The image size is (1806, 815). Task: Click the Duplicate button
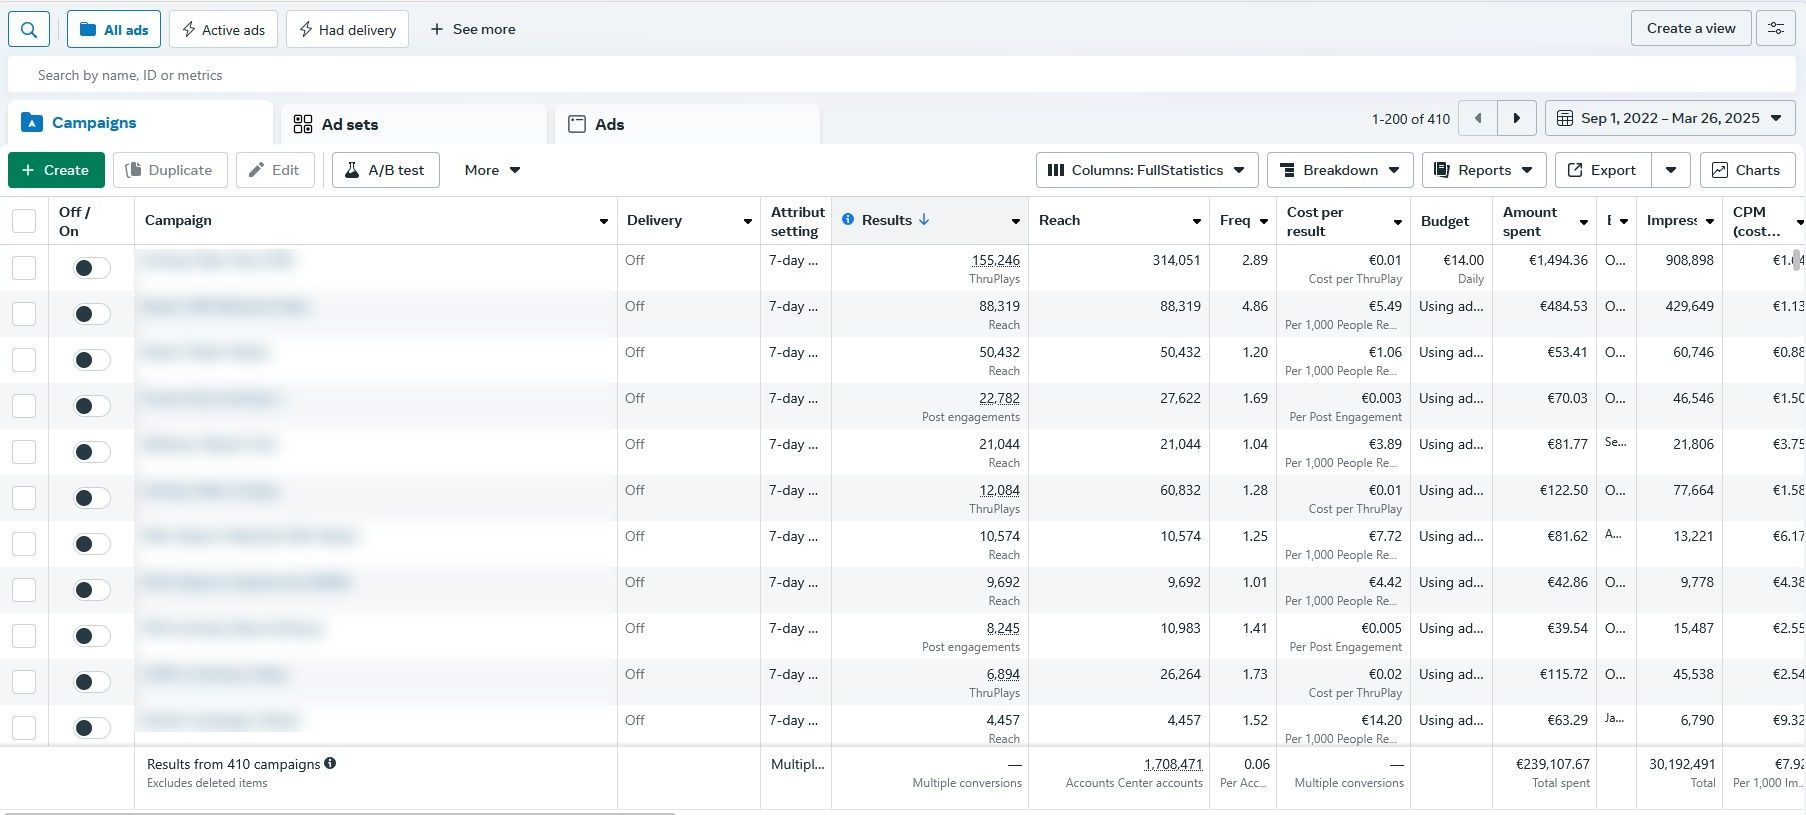click(170, 170)
